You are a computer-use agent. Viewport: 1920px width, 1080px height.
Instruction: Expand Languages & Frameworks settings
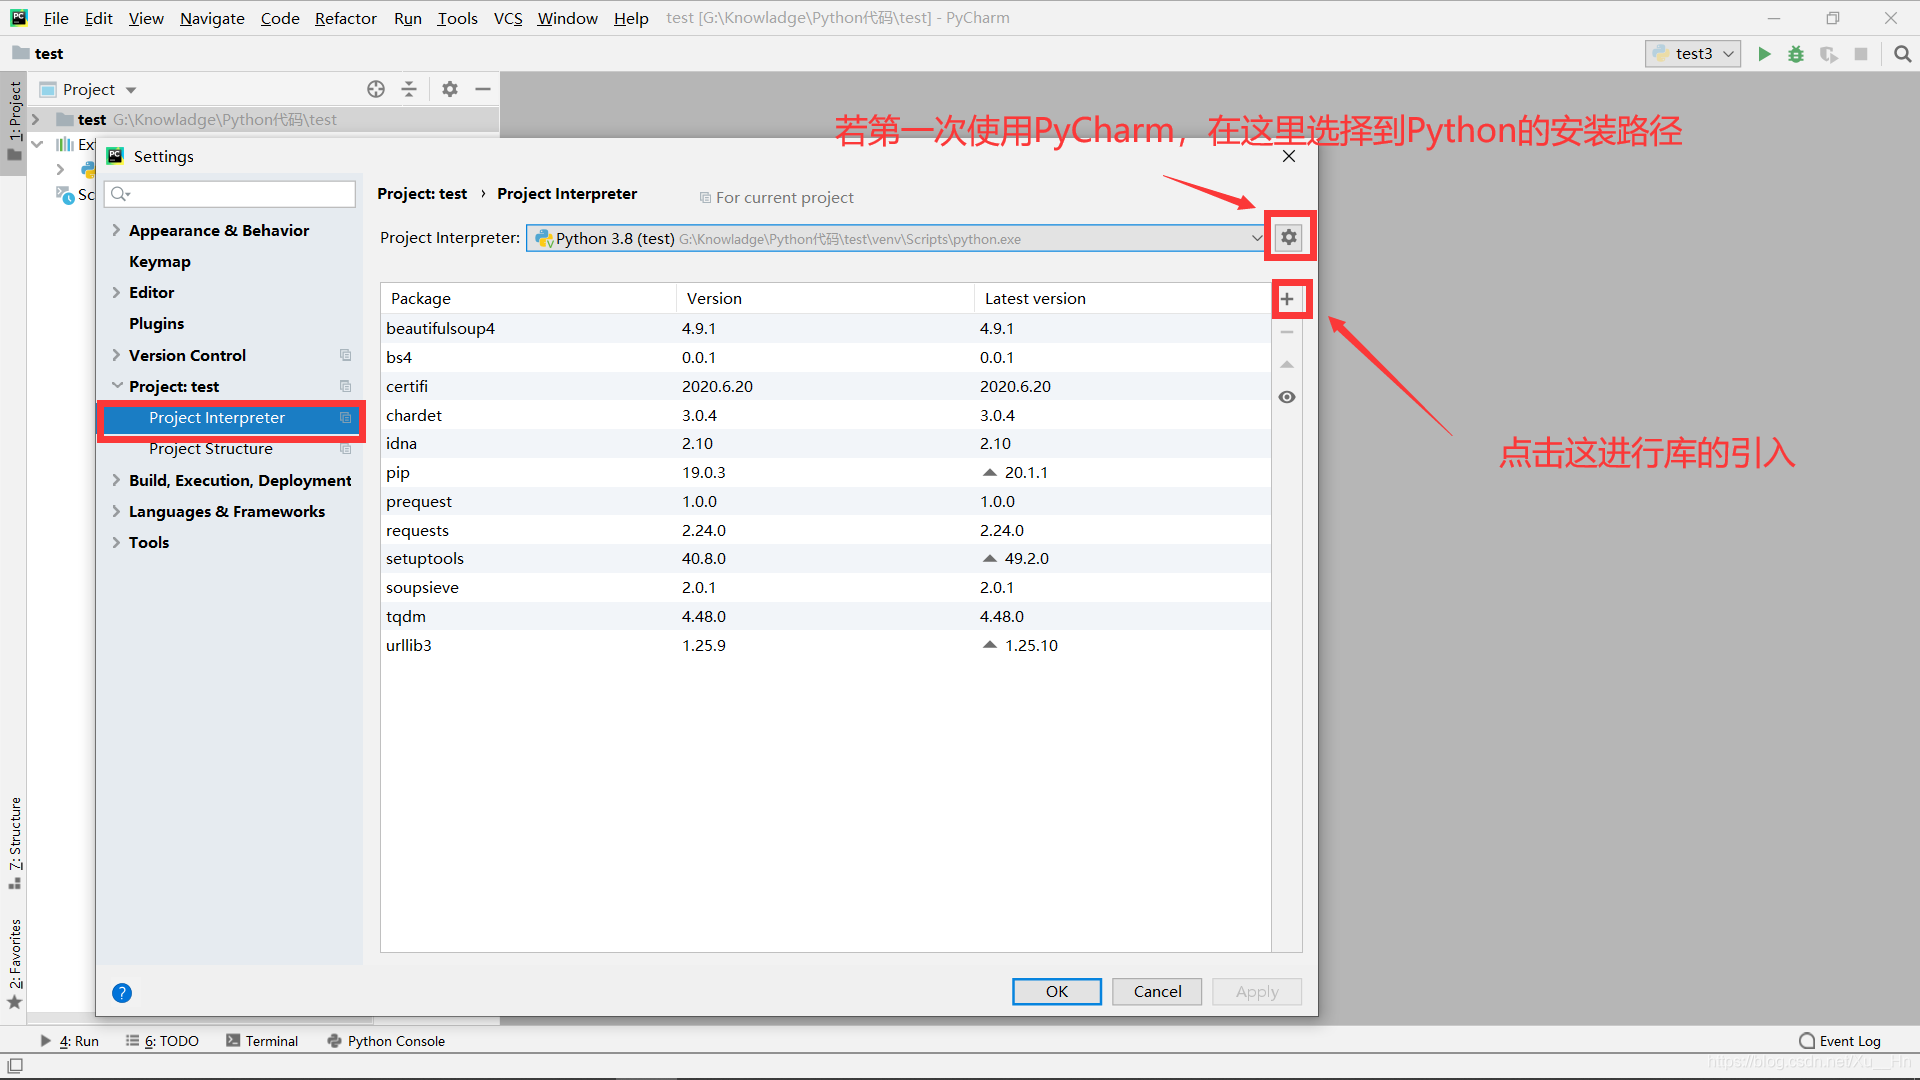click(x=116, y=511)
